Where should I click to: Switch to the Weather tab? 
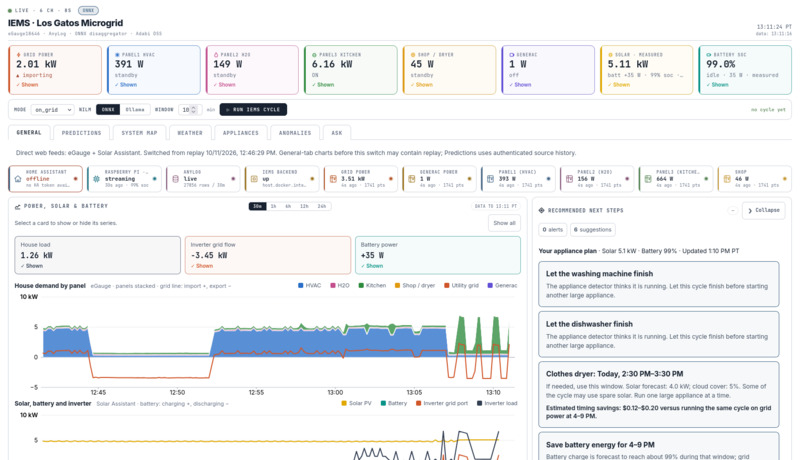click(x=190, y=133)
